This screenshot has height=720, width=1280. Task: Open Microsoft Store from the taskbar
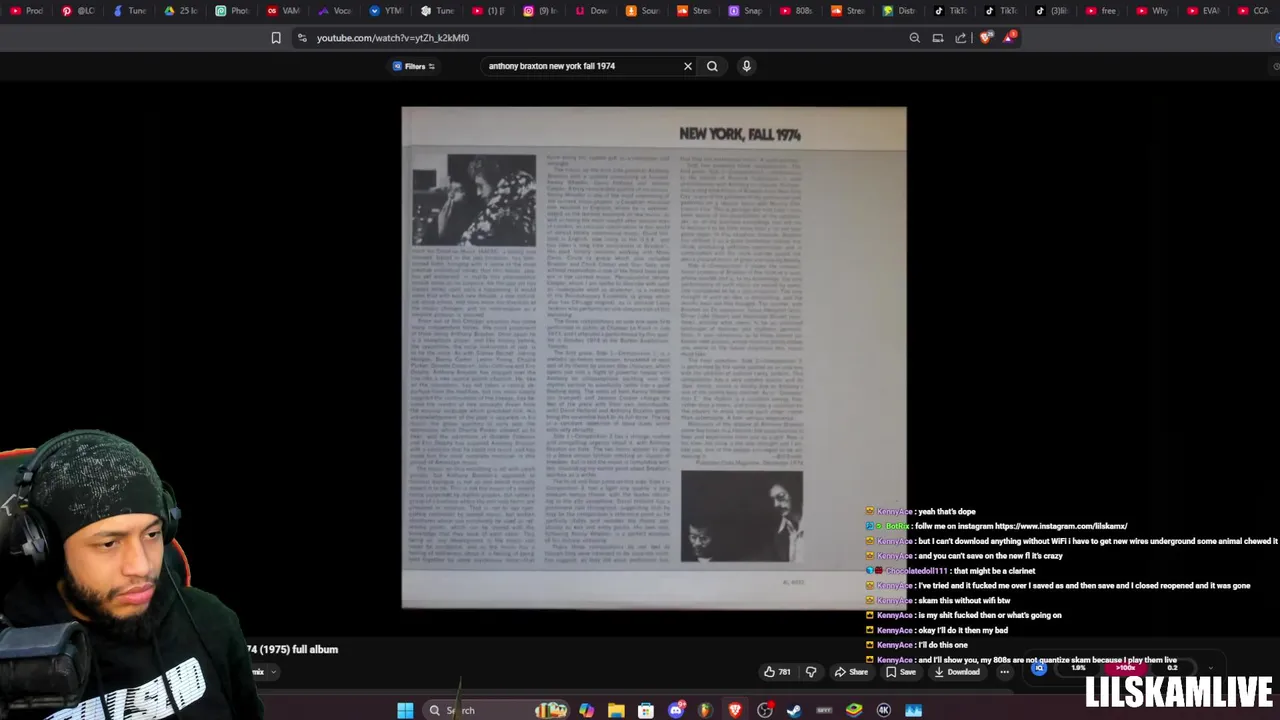(646, 710)
